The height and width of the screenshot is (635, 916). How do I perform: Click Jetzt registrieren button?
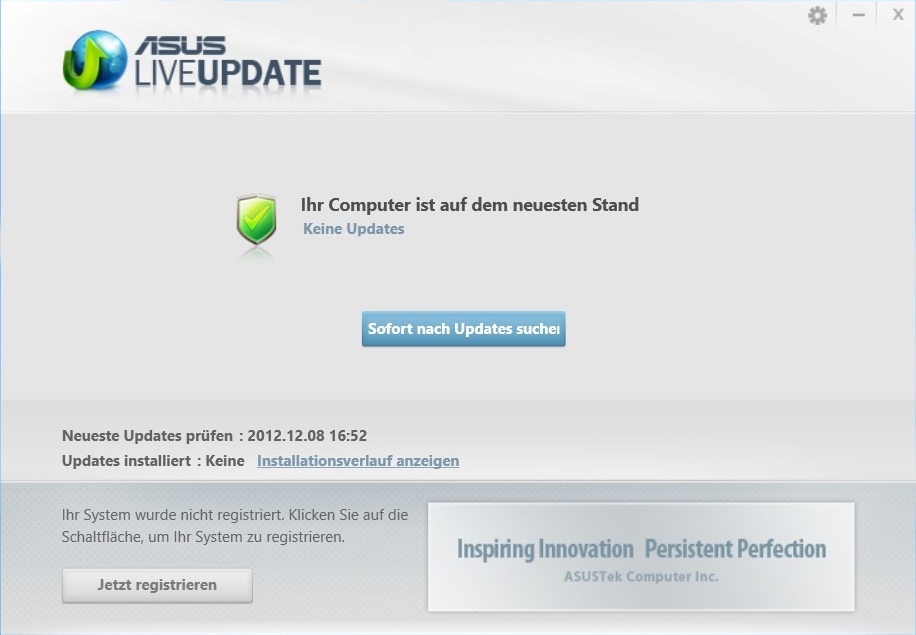(x=157, y=585)
